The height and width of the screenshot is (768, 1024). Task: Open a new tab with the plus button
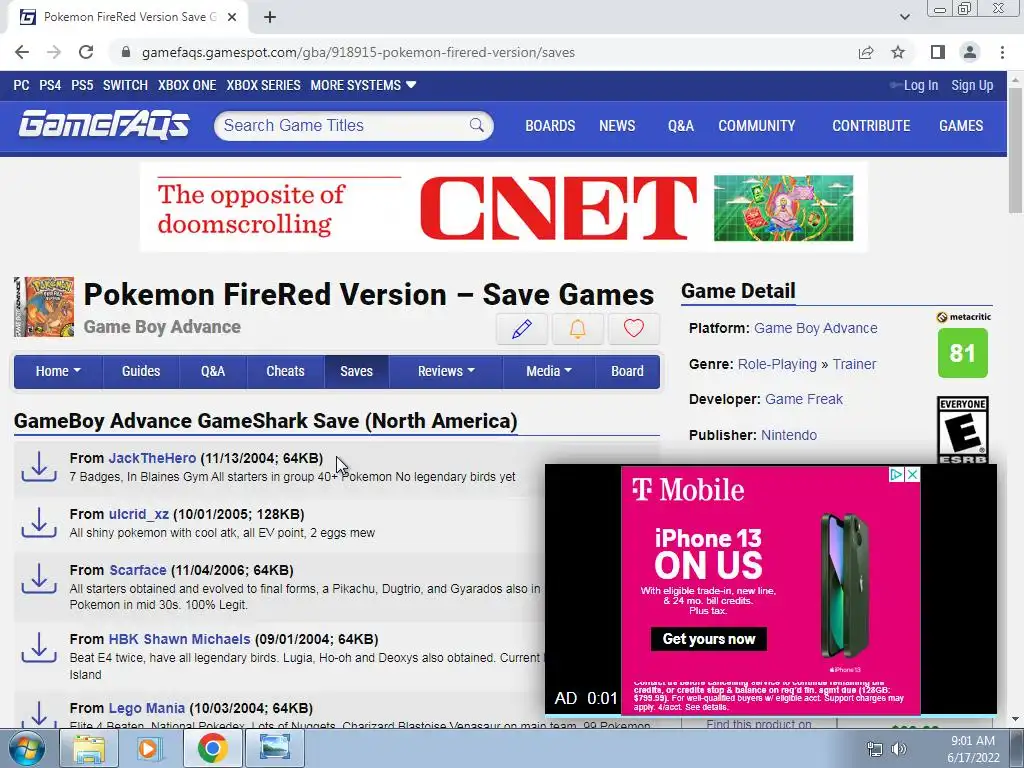(x=270, y=17)
